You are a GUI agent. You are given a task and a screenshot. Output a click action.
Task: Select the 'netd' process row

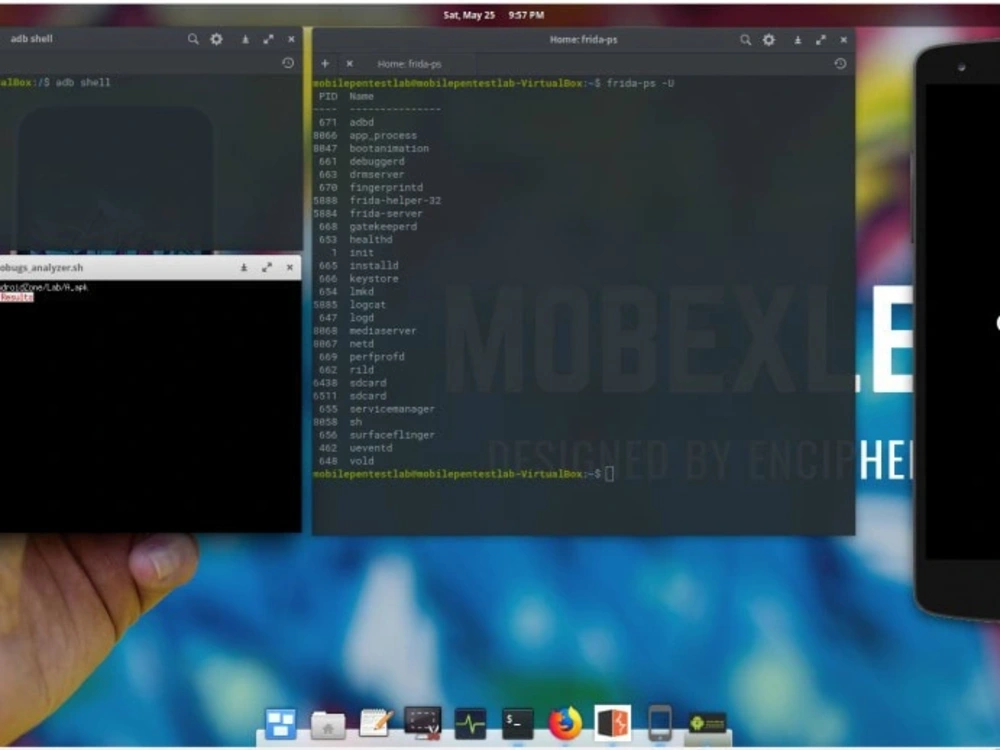[344, 344]
